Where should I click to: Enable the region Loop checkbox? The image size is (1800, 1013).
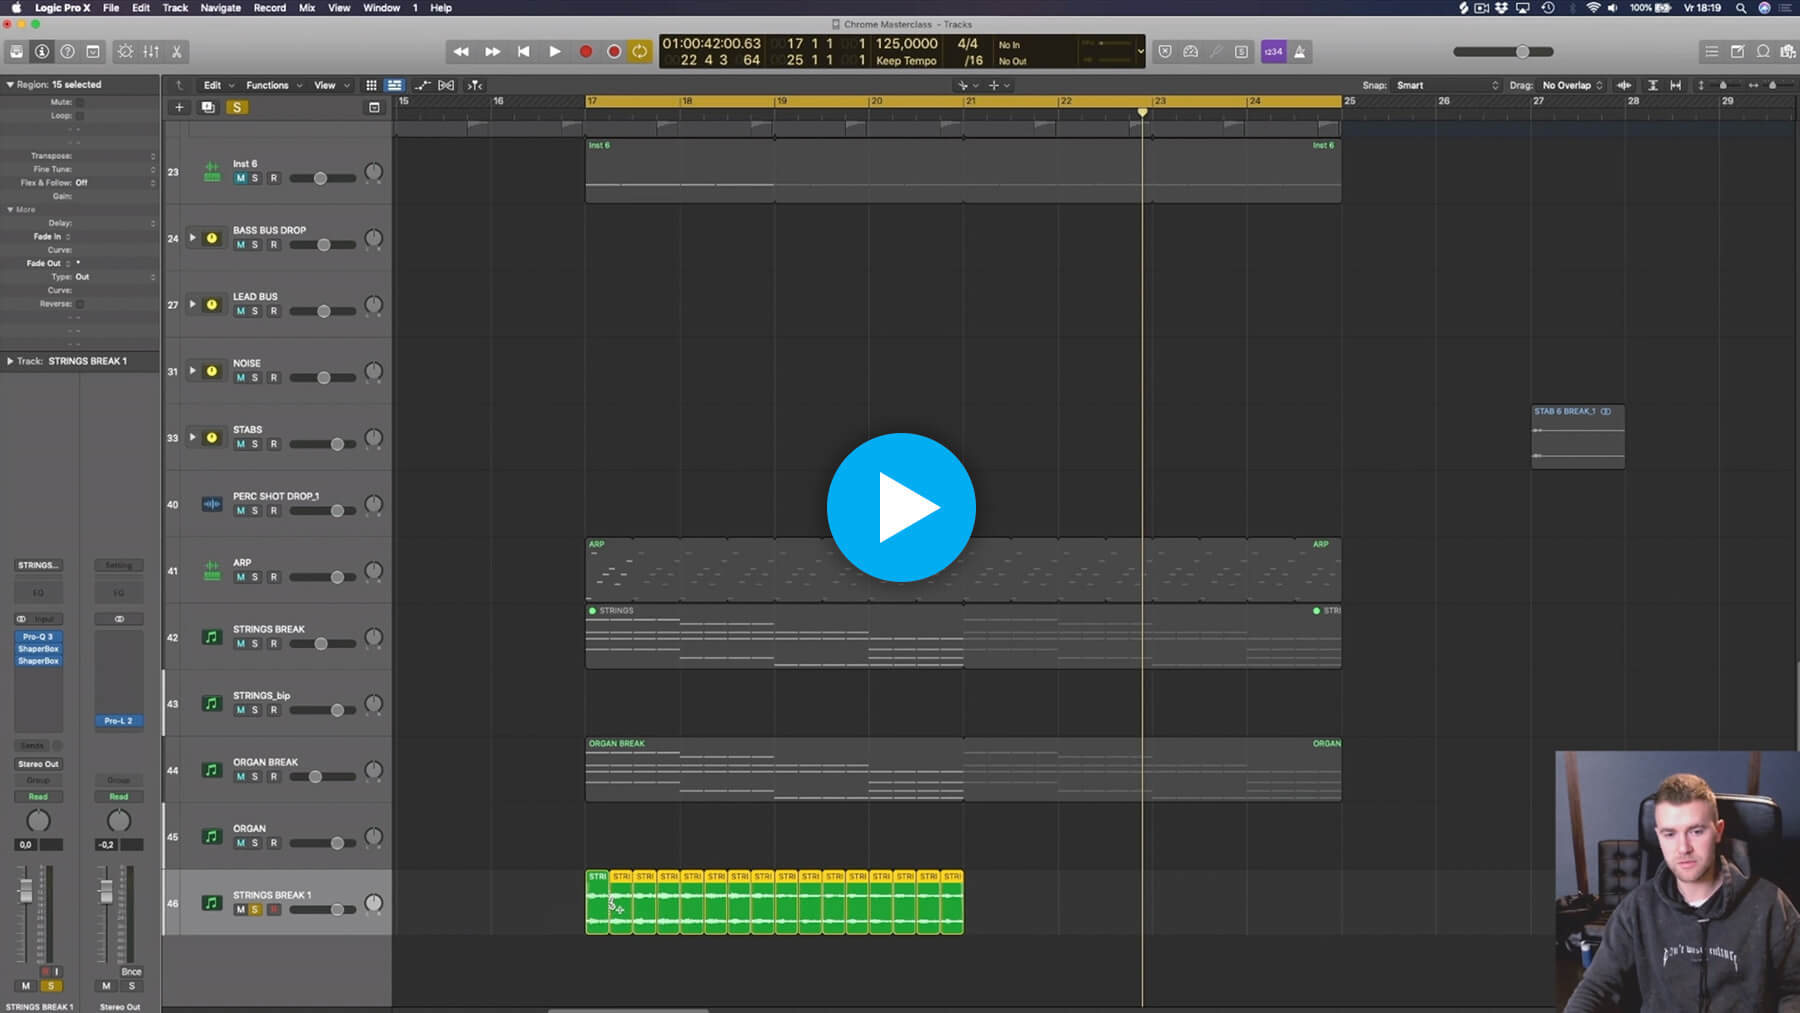[80, 115]
